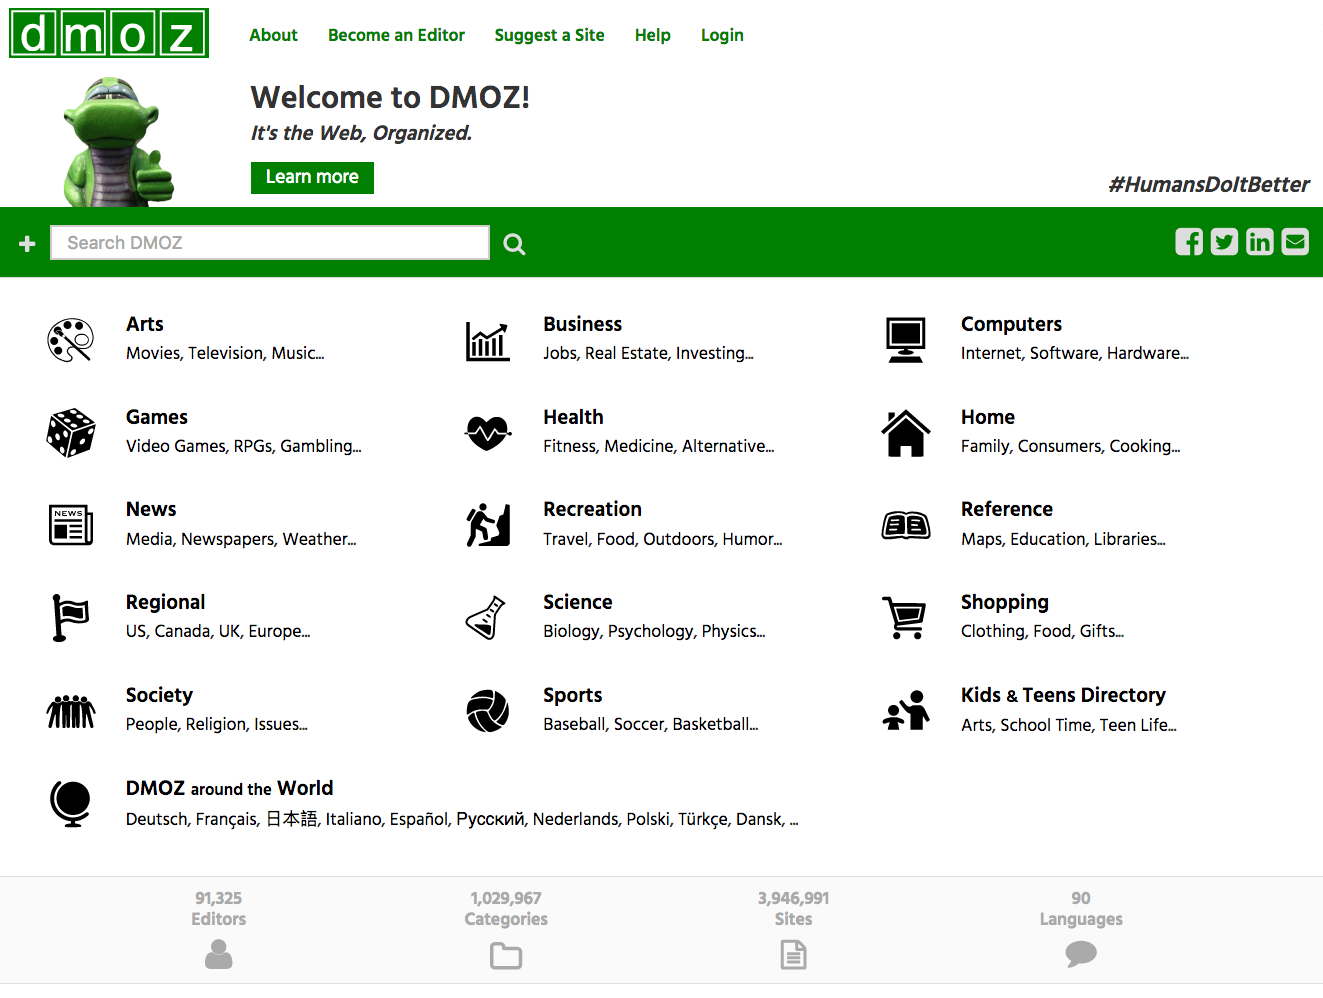Screen dimensions: 1323x998
Task: Open the Sports volleyball icon
Action: coord(488,711)
